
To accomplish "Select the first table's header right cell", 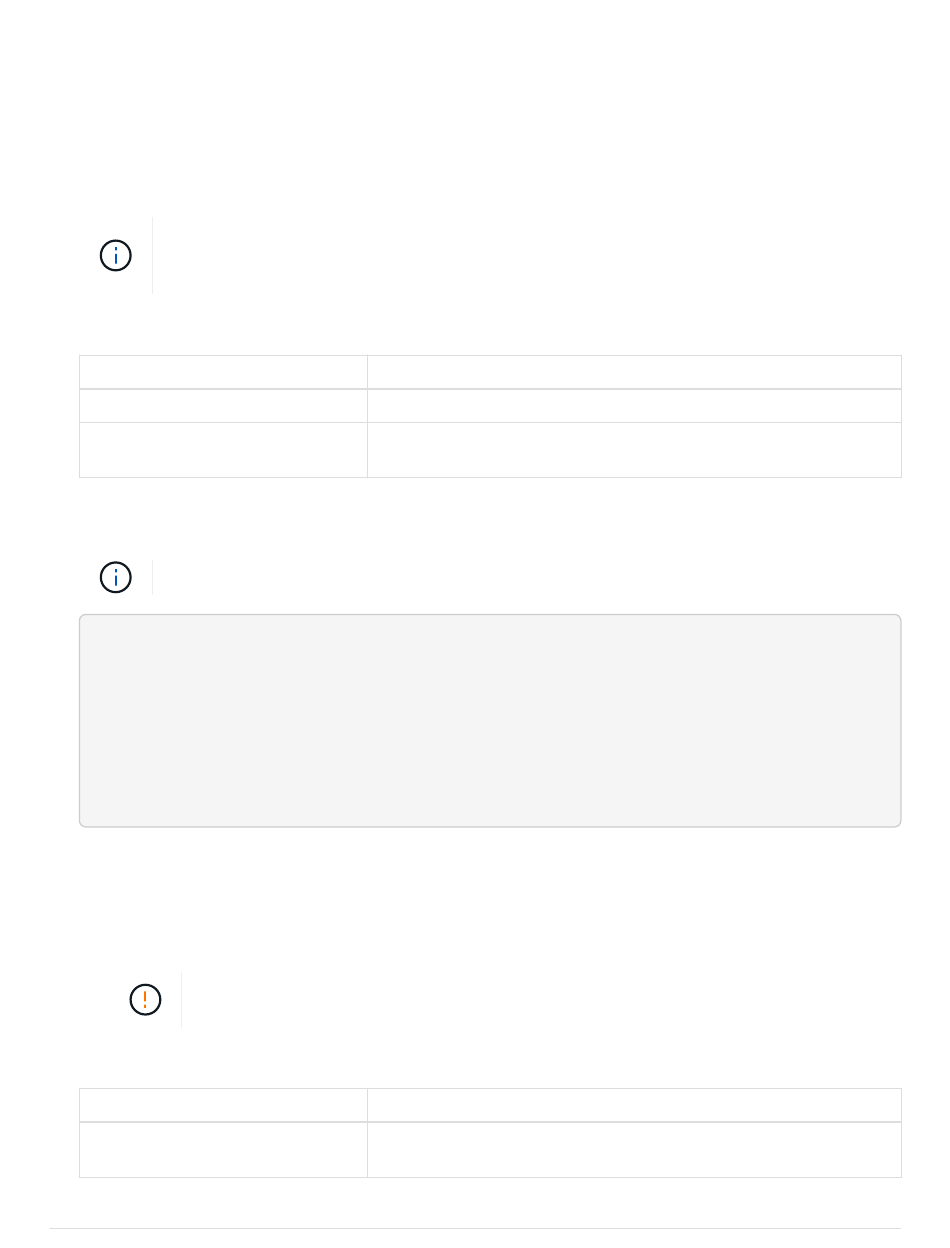I will point(634,372).
